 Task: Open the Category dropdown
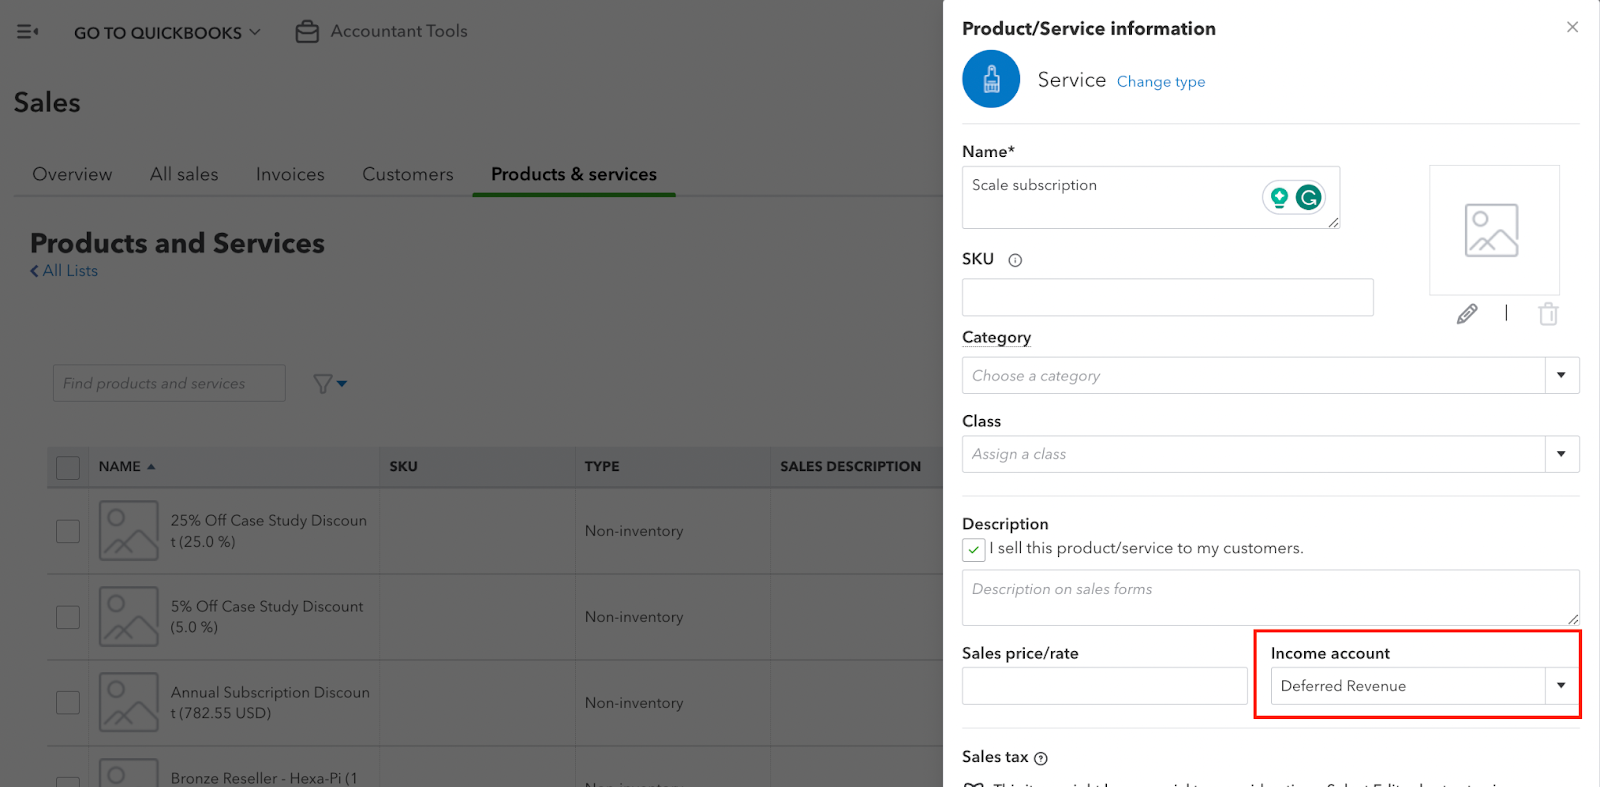pos(1560,376)
